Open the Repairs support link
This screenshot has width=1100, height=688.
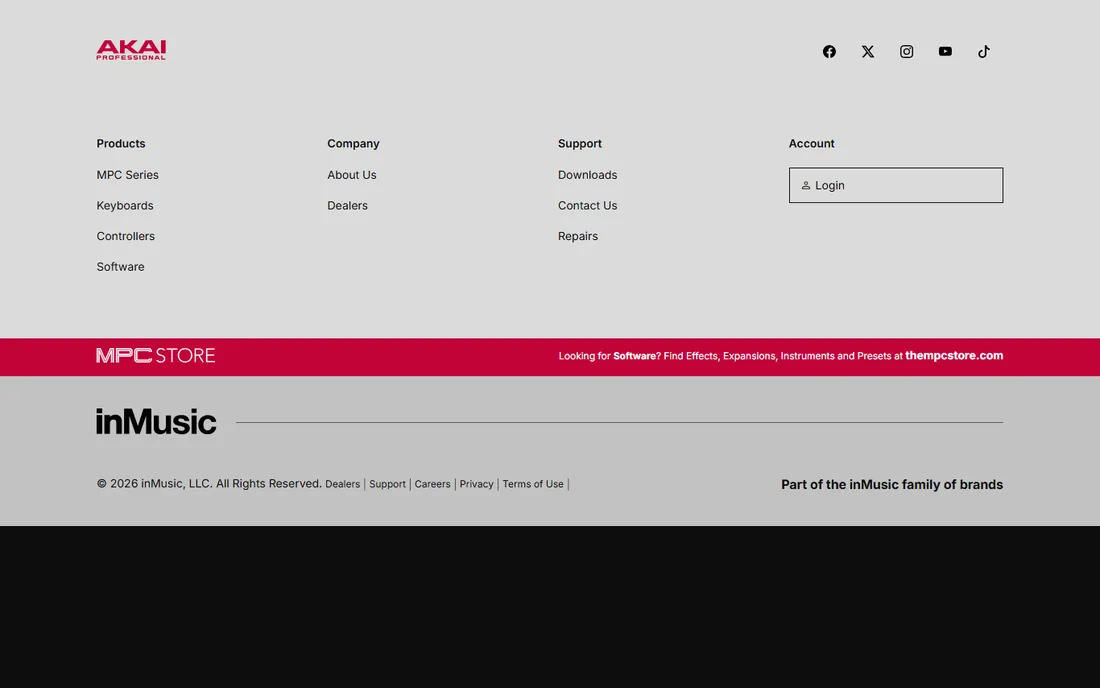click(578, 236)
